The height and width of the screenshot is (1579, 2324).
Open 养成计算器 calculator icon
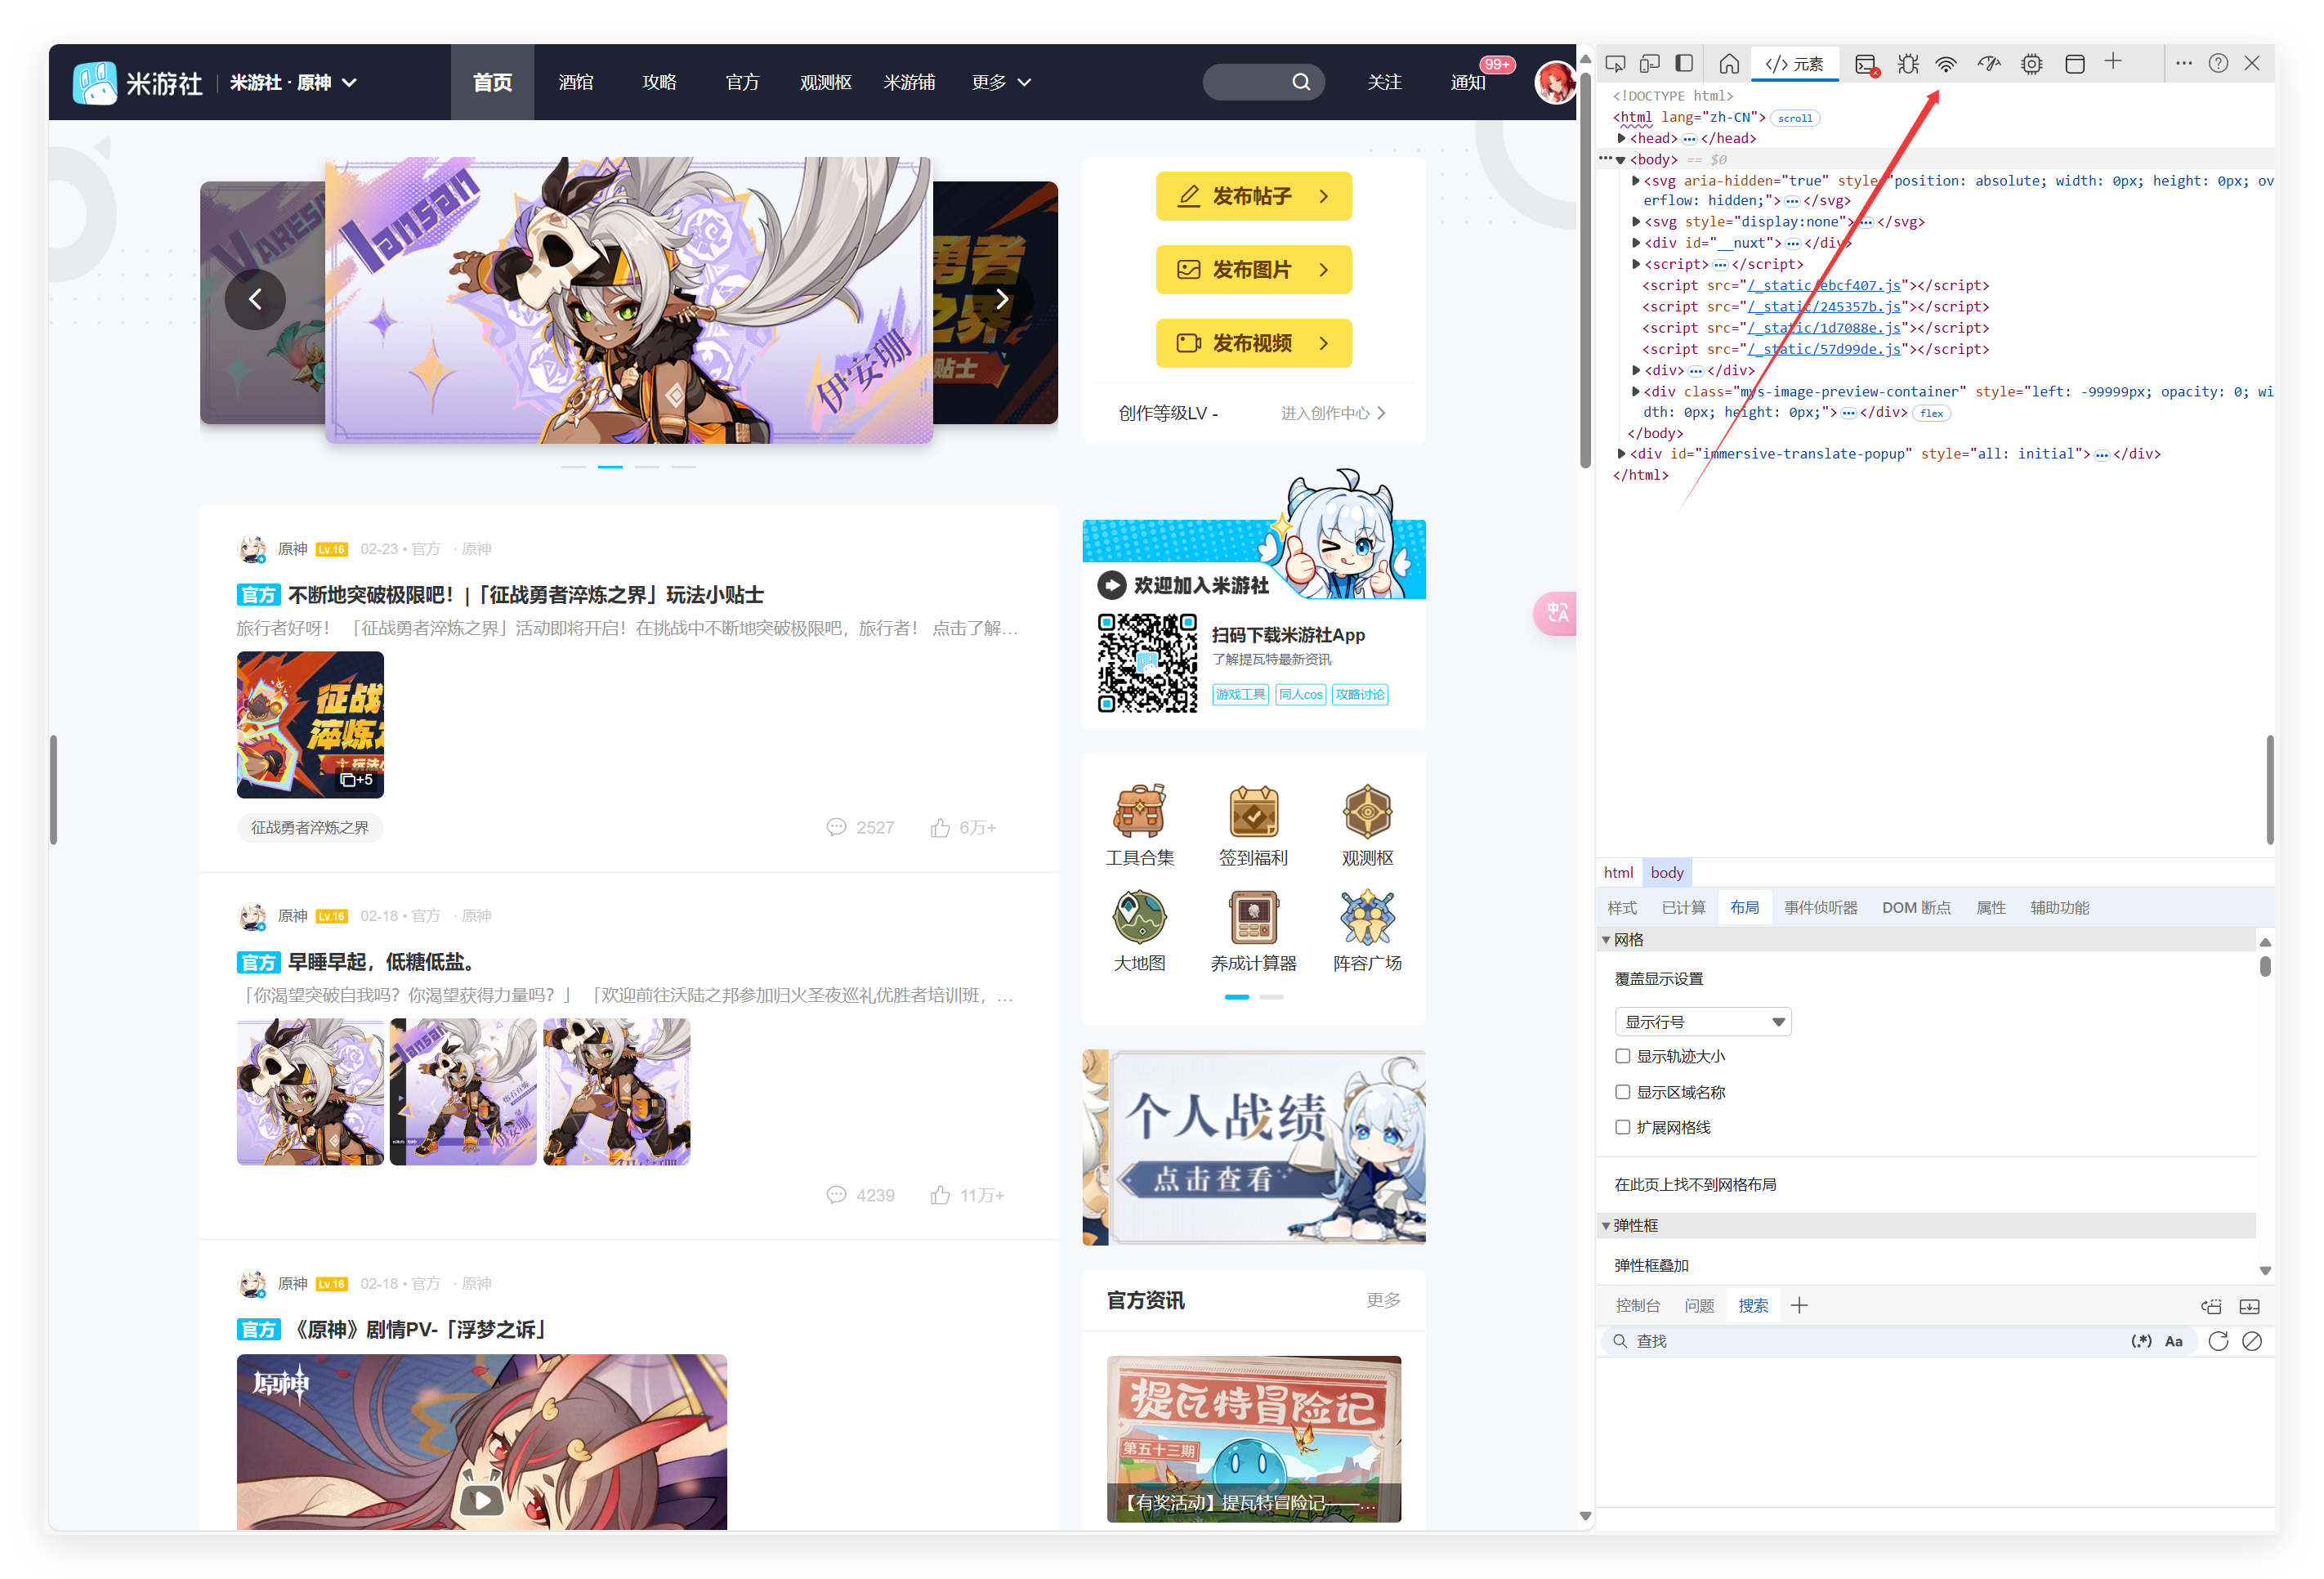click(1253, 931)
